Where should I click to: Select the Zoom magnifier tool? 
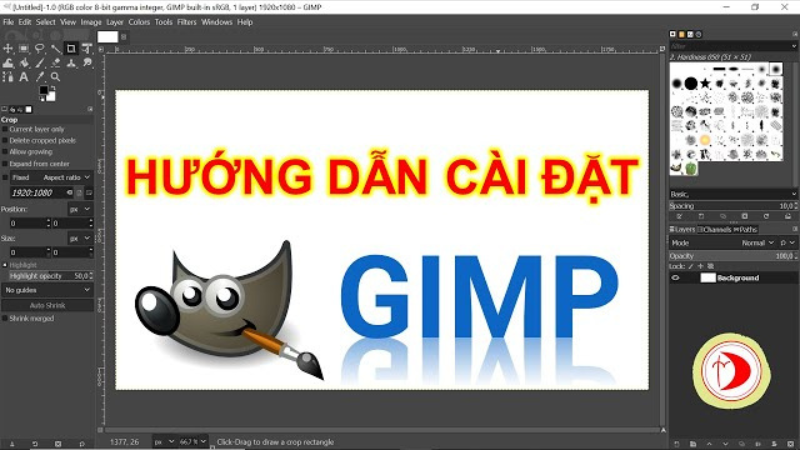point(56,76)
